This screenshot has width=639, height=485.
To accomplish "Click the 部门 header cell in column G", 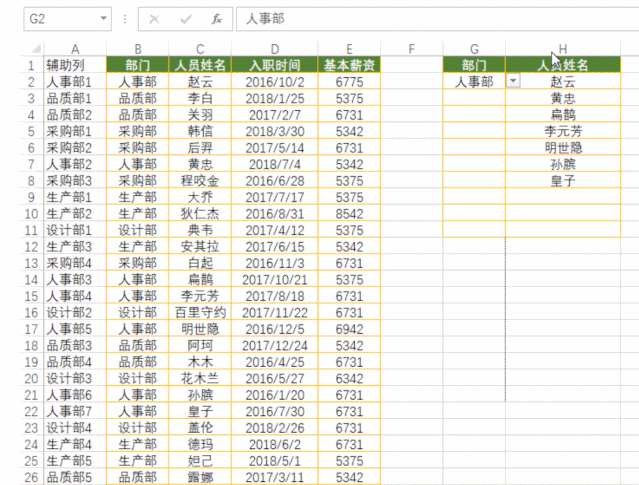I will (474, 65).
